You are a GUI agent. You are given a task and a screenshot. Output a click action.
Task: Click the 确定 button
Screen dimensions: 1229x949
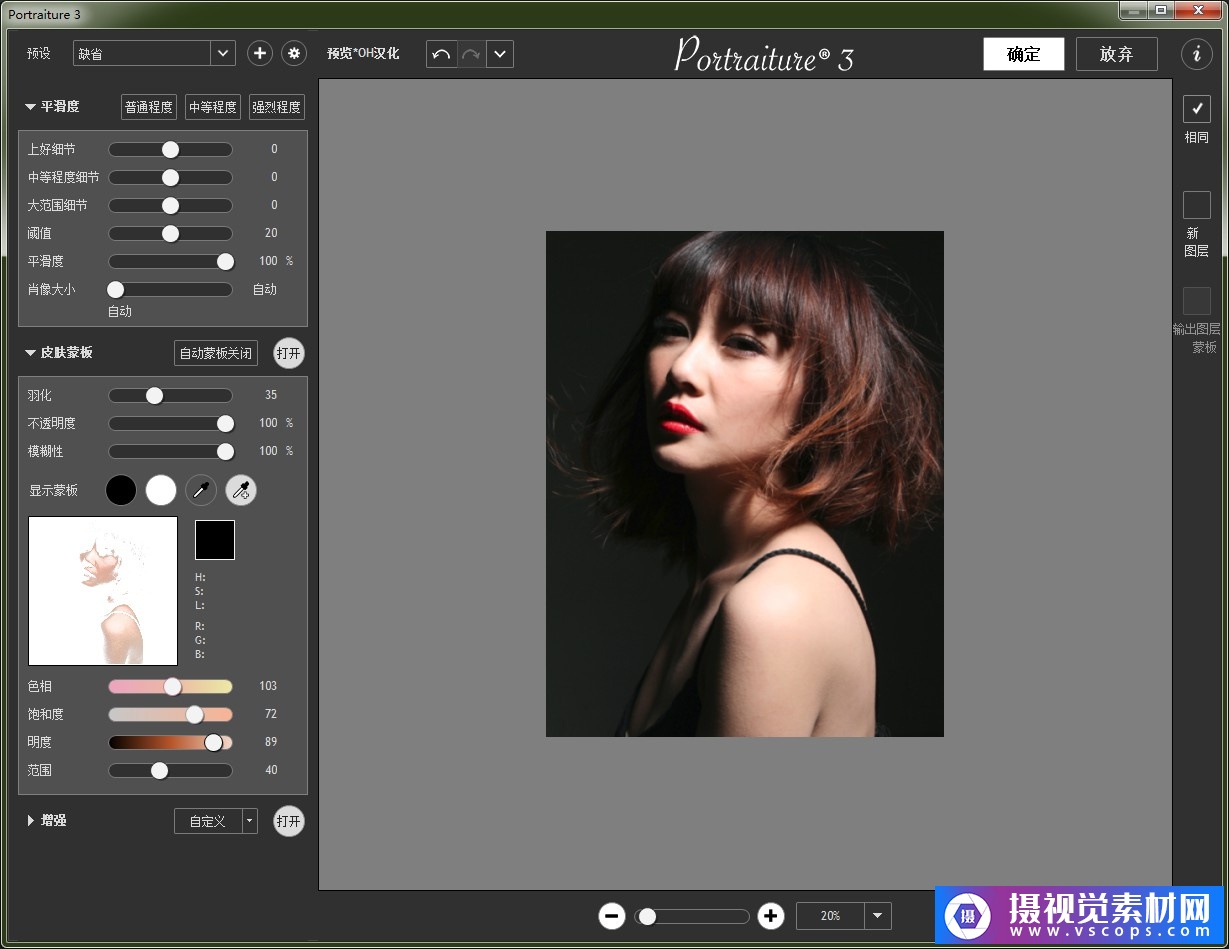point(1023,54)
